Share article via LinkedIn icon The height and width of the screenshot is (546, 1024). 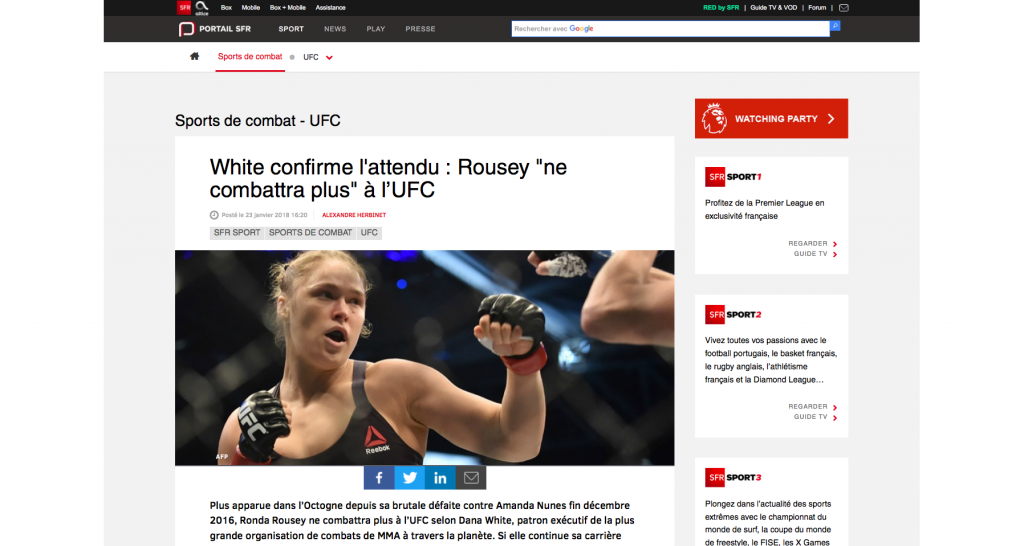(440, 477)
